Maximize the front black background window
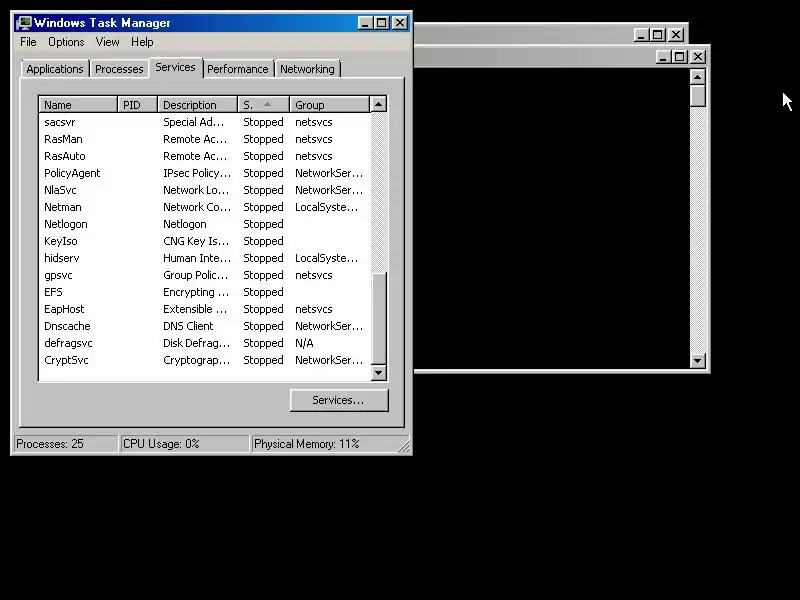The height and width of the screenshot is (600, 800). 680,57
